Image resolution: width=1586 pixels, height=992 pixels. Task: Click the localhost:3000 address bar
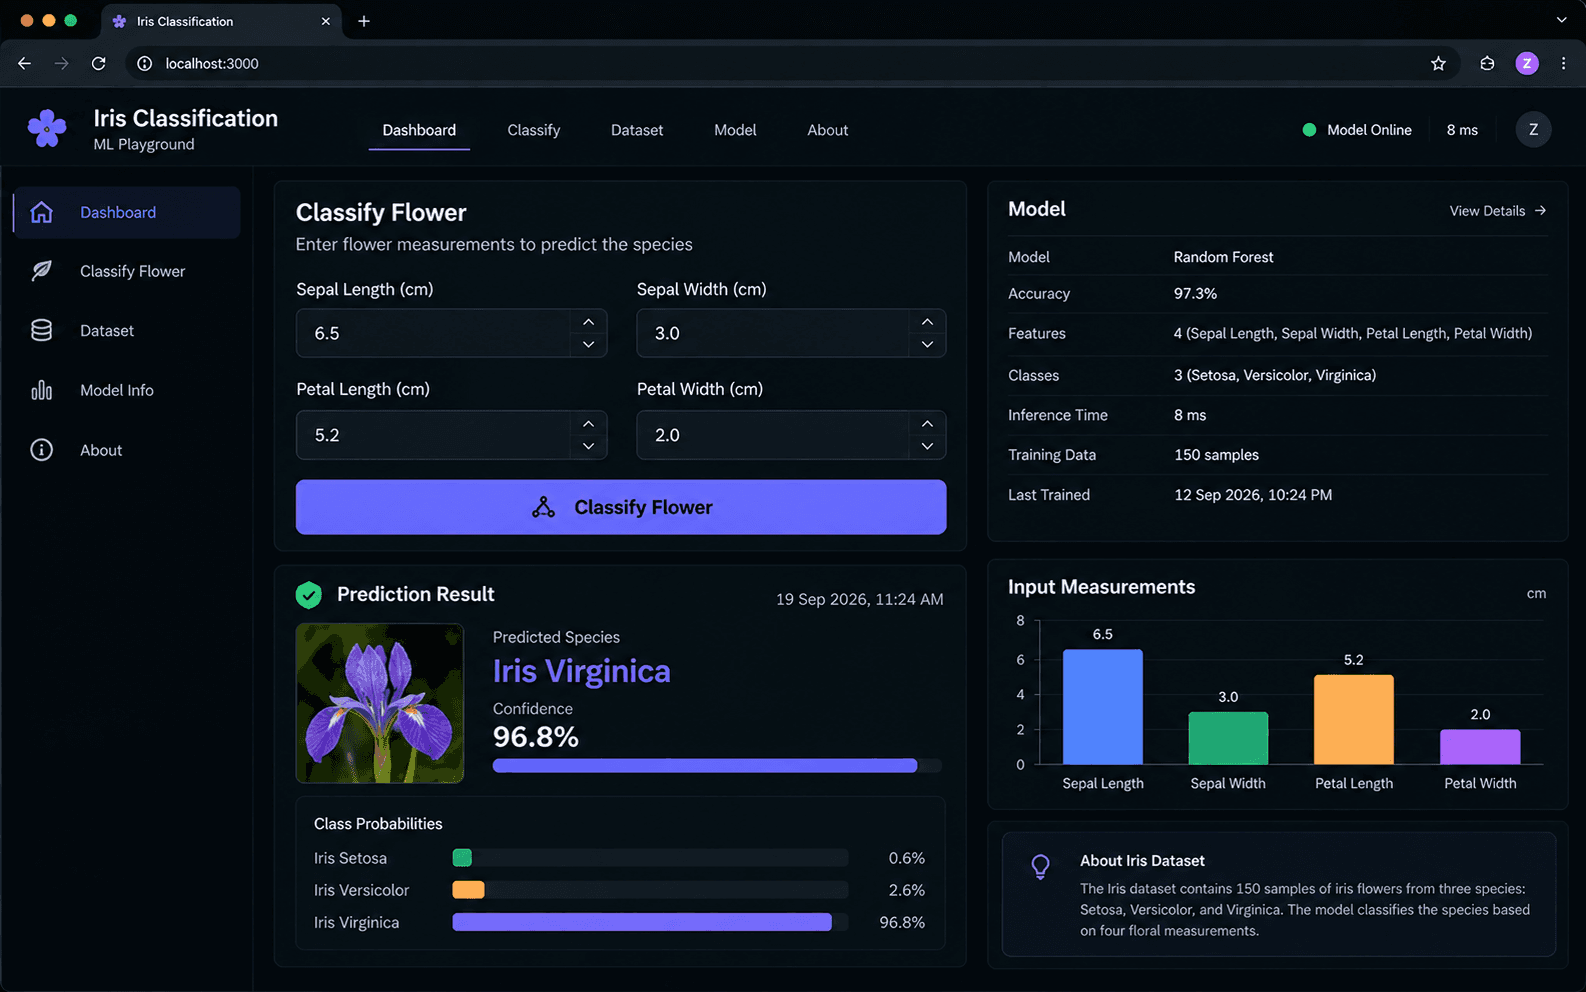[x=790, y=63]
